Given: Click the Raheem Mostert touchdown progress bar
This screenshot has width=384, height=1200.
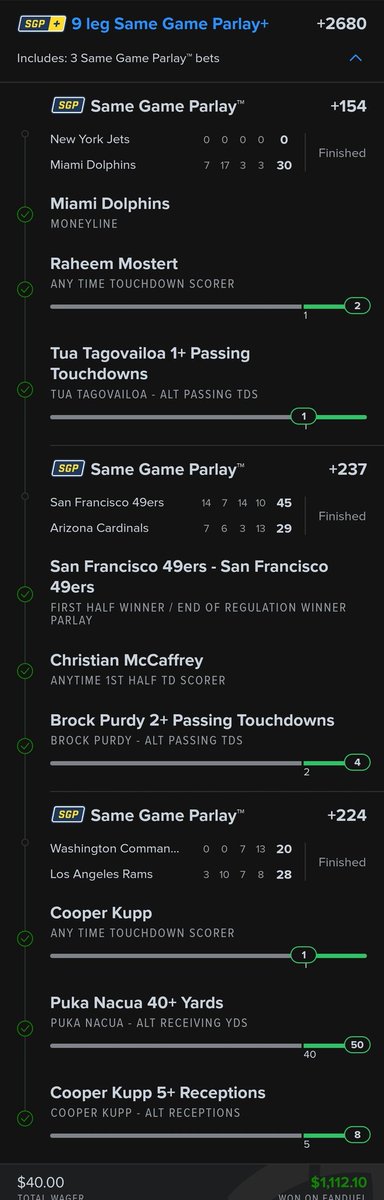Looking at the screenshot, I should pyautogui.click(x=209, y=306).
